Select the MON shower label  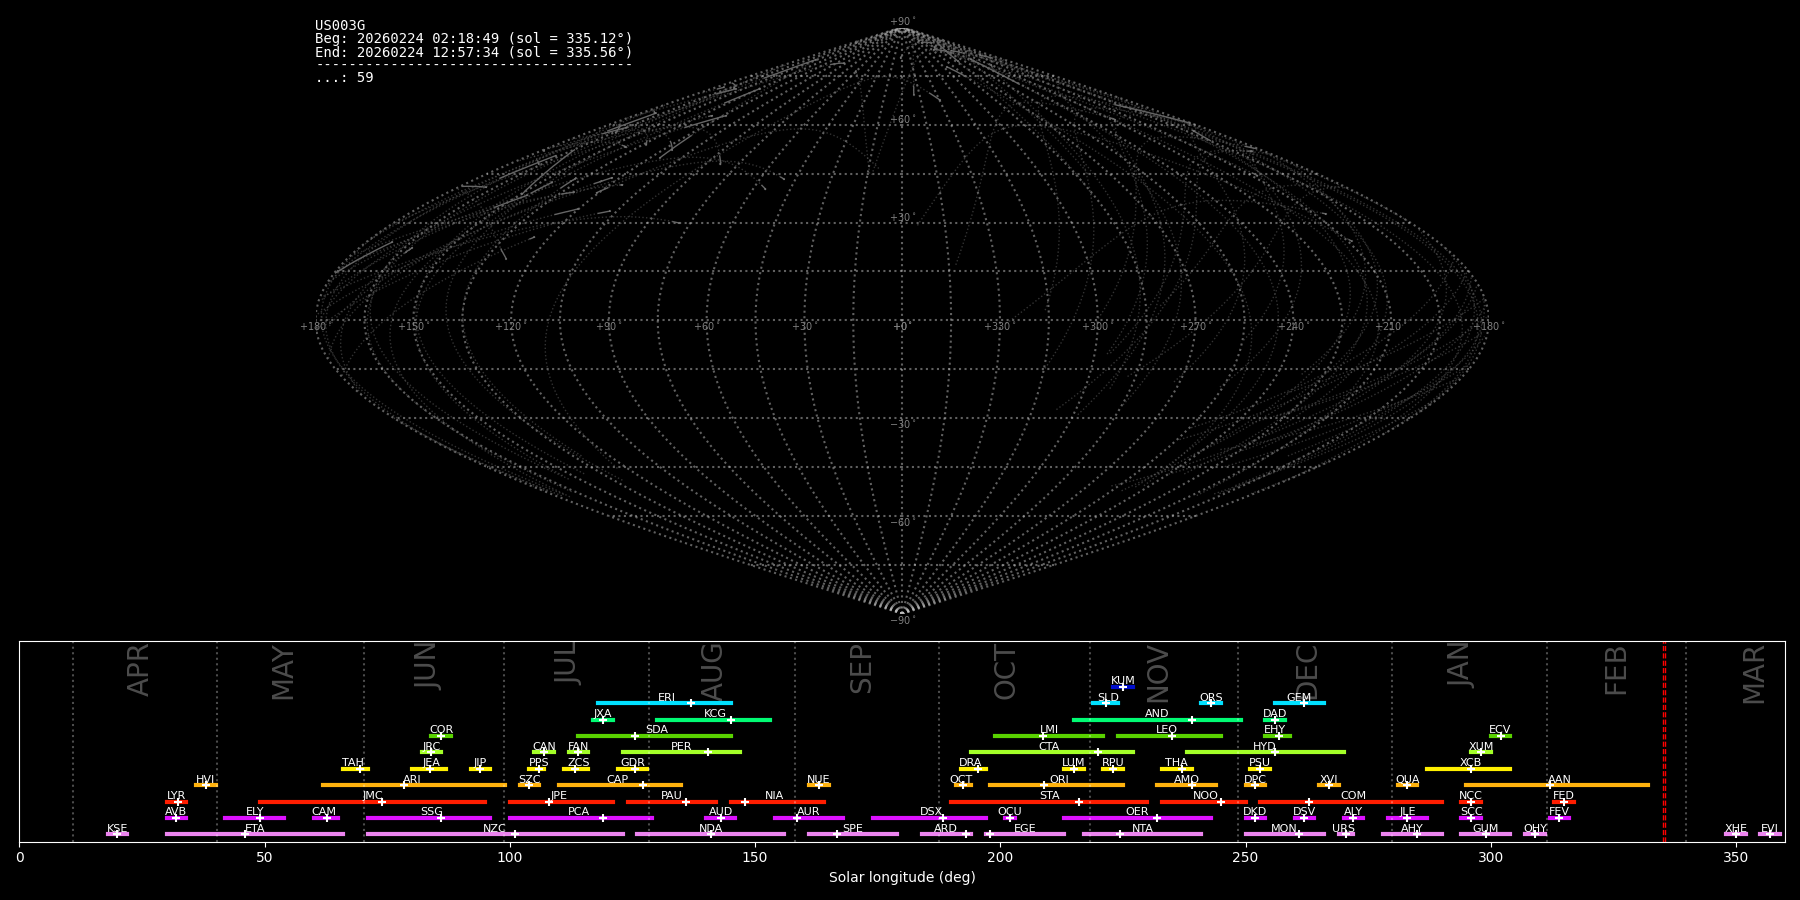coord(1284,828)
